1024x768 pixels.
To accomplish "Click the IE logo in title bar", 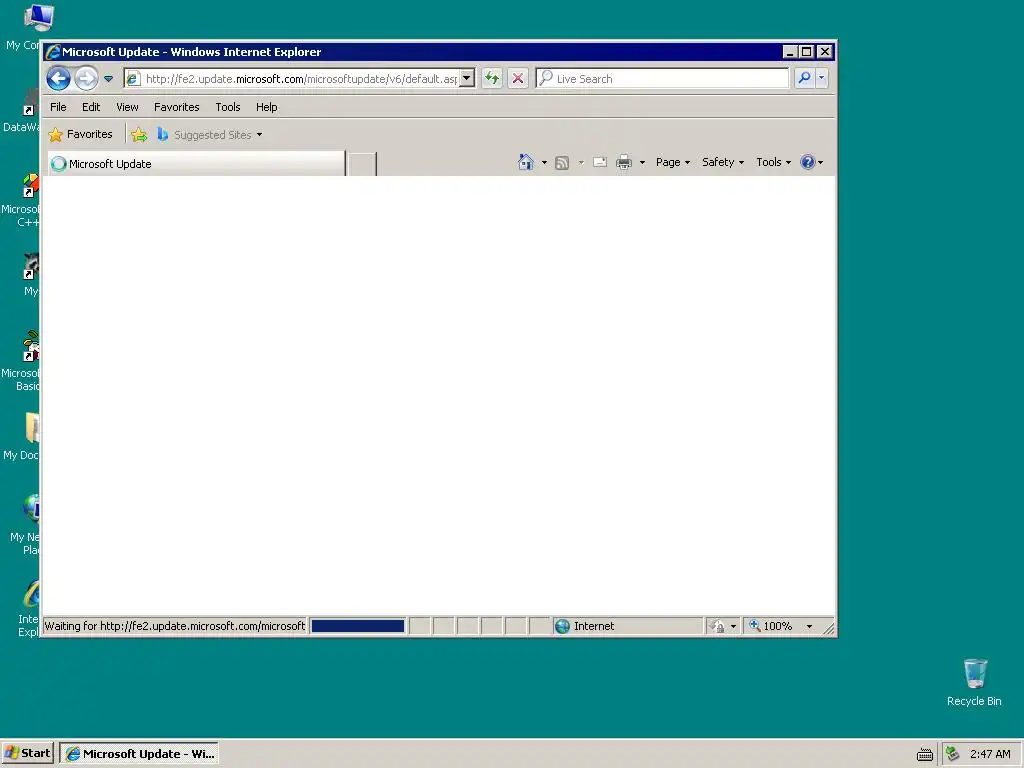I will click(x=53, y=52).
